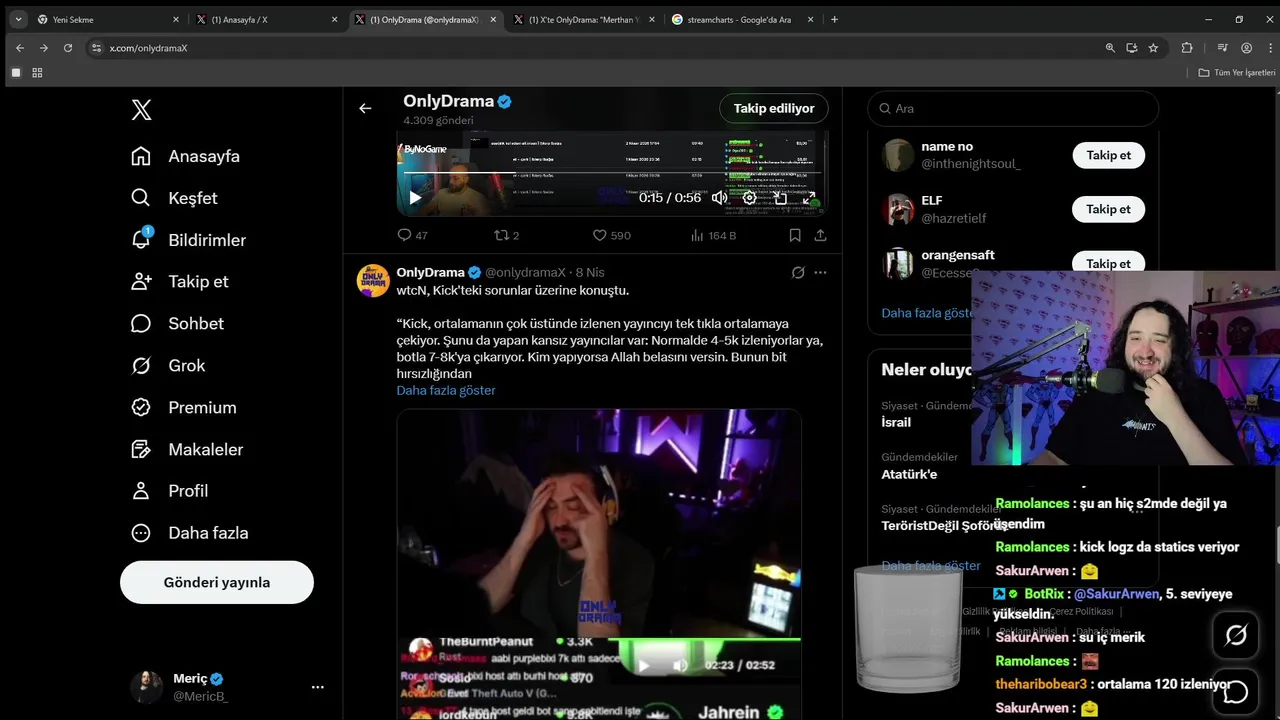This screenshot has width=1280, height=720.
Task: Open Tüm Yer İşaretleri bookmarks folder
Action: point(1237,73)
